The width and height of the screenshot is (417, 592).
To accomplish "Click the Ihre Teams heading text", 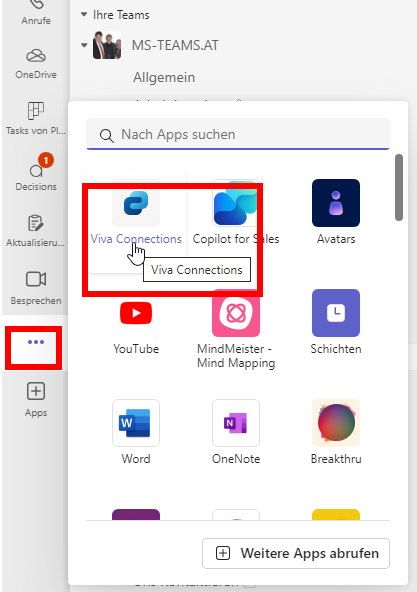I will pos(121,15).
